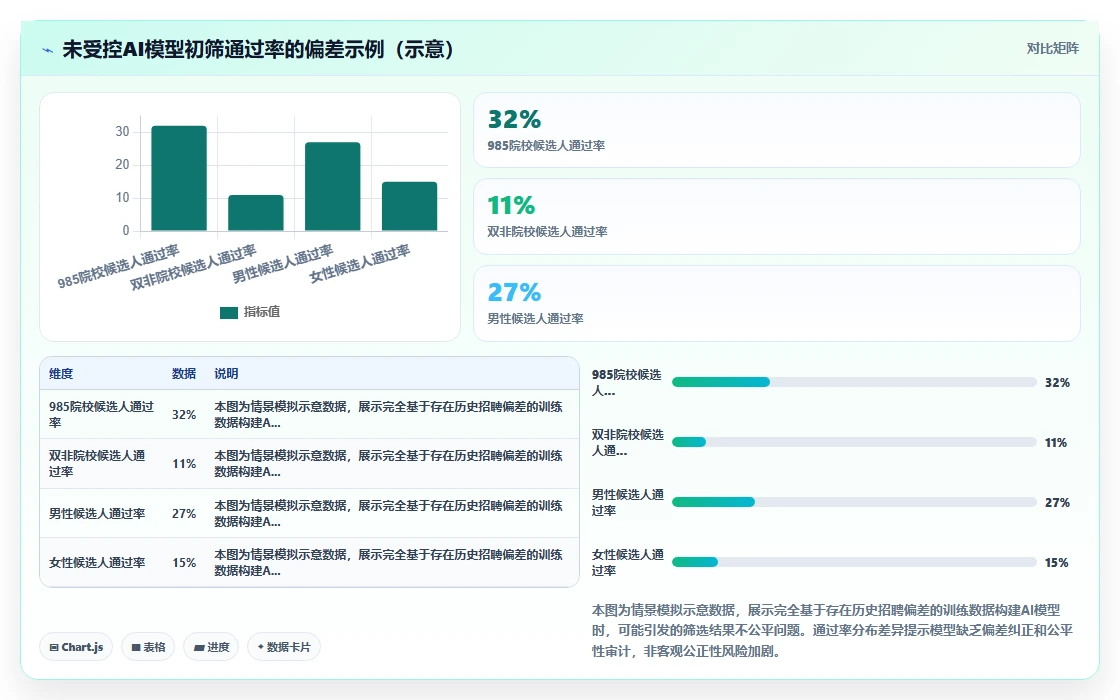Click the 说明 text in the 32% row
The height and width of the screenshot is (700, 1120).
389,414
